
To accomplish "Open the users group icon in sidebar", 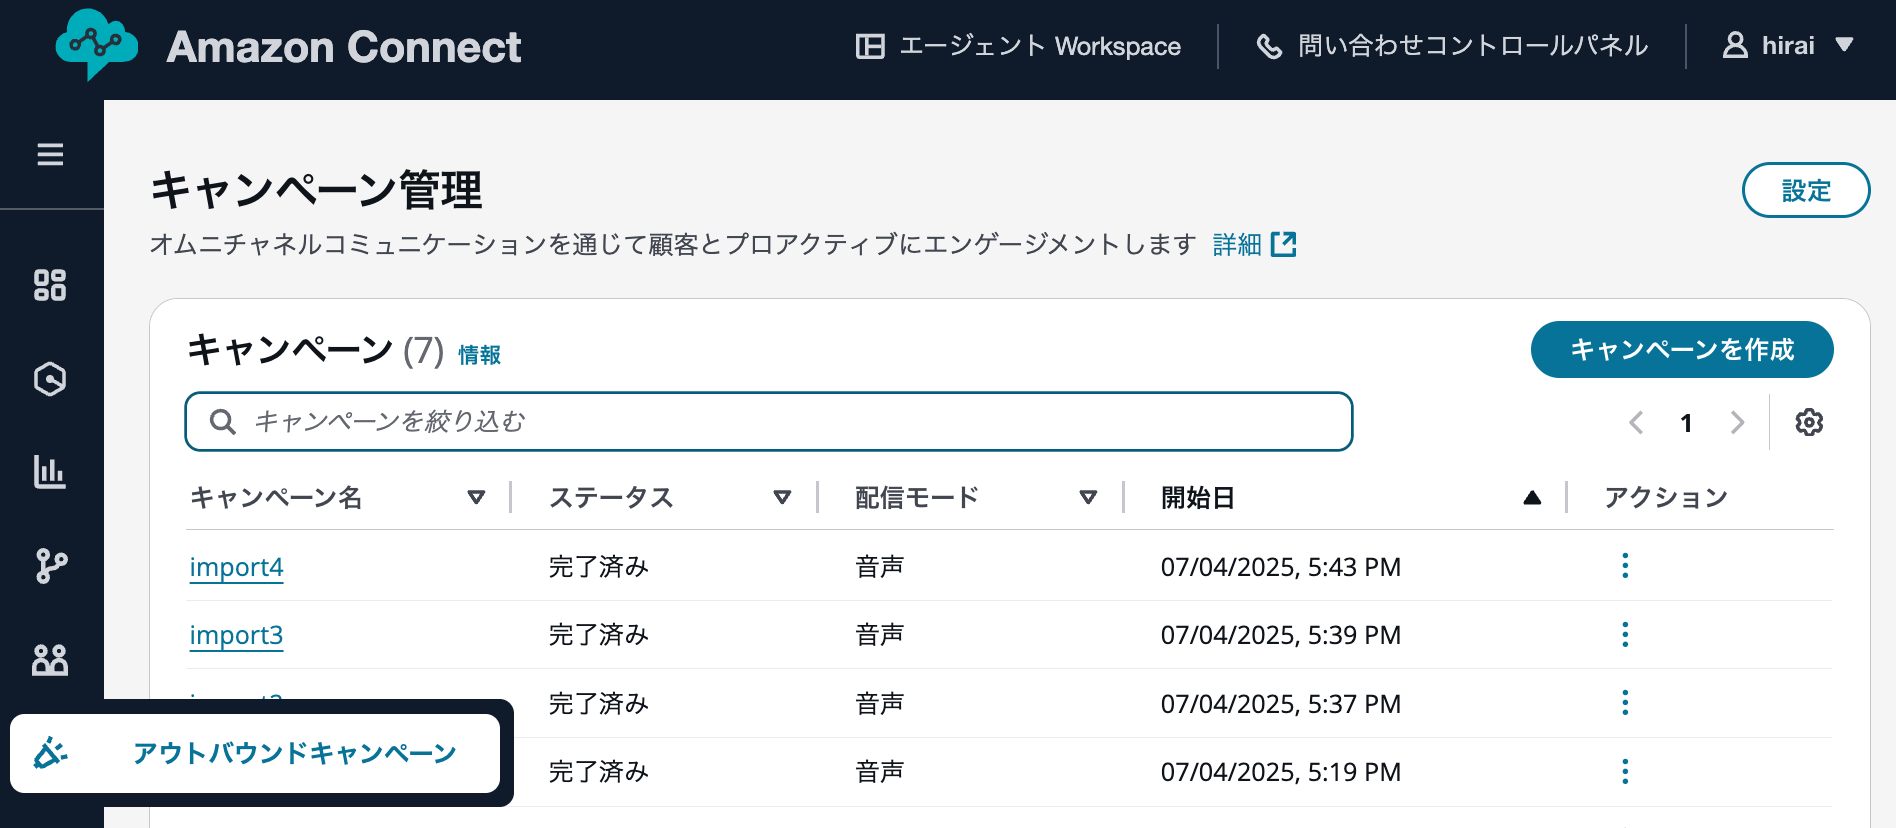I will (50, 660).
